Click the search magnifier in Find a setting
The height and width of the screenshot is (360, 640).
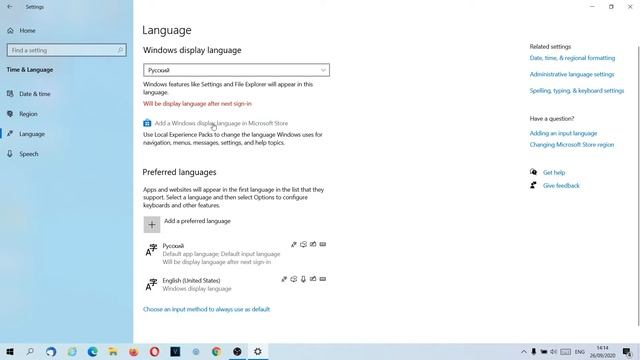tap(120, 50)
